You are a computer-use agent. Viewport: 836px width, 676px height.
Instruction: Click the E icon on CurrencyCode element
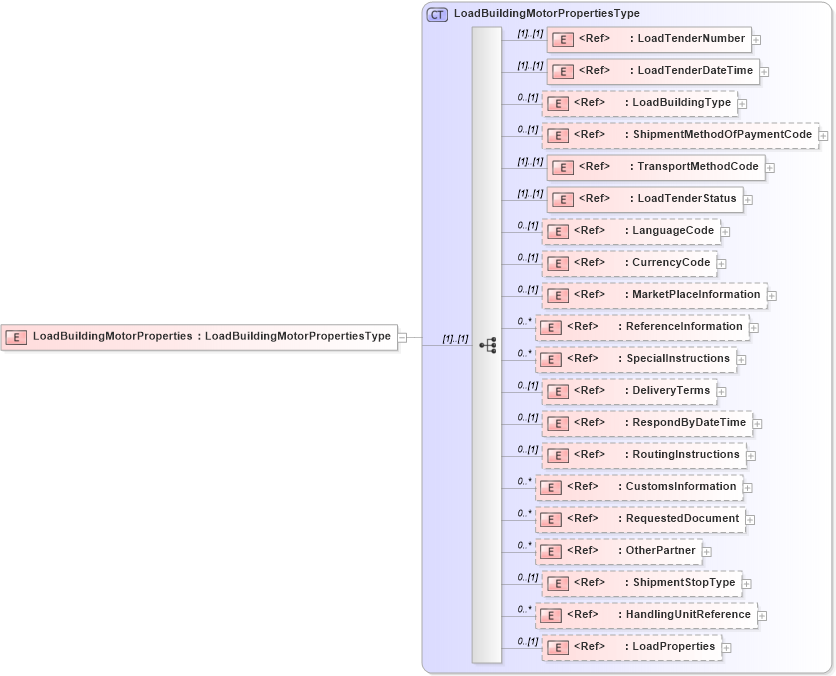556,263
